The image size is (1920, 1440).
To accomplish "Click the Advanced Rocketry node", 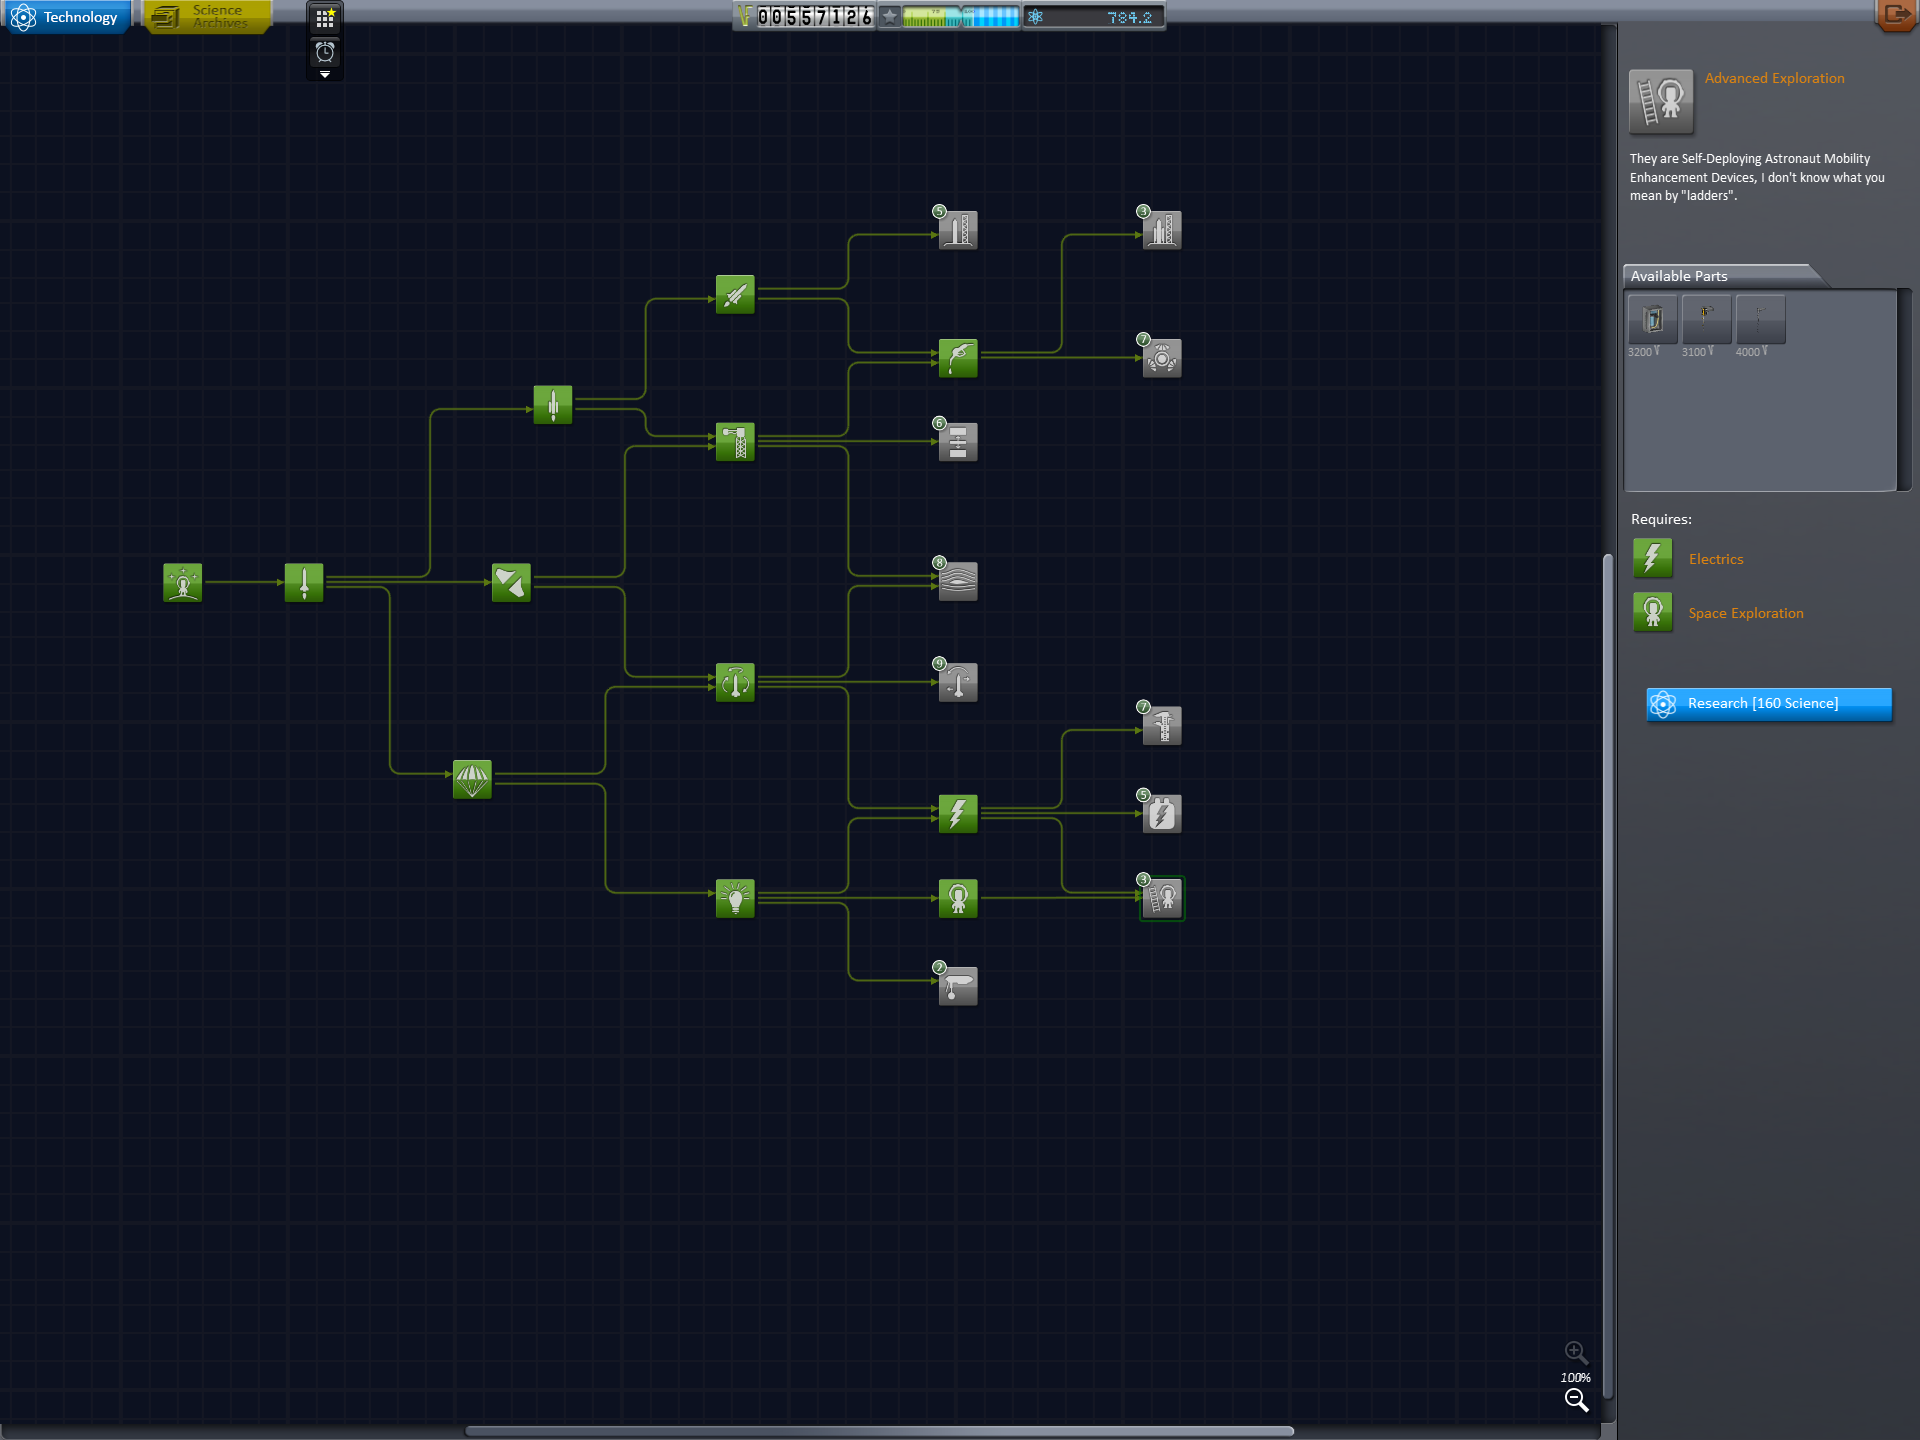I will [735, 294].
